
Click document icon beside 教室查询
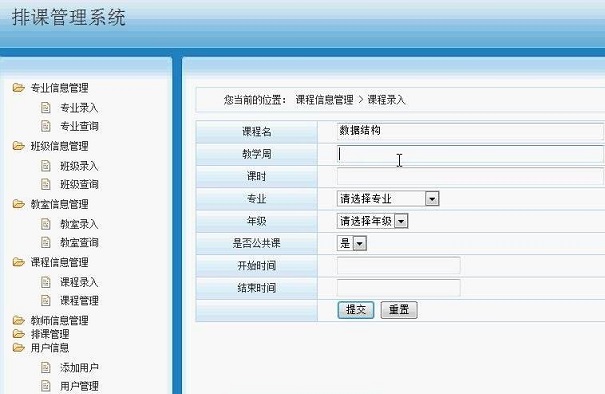(x=46, y=243)
